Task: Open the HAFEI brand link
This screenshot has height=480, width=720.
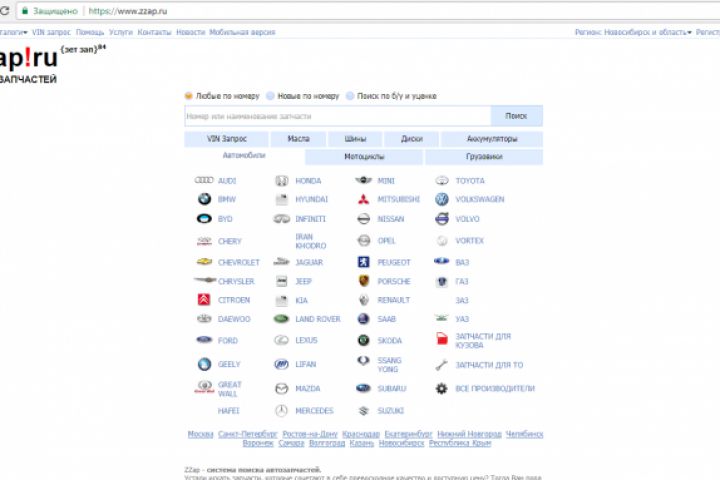Action: coord(229,411)
